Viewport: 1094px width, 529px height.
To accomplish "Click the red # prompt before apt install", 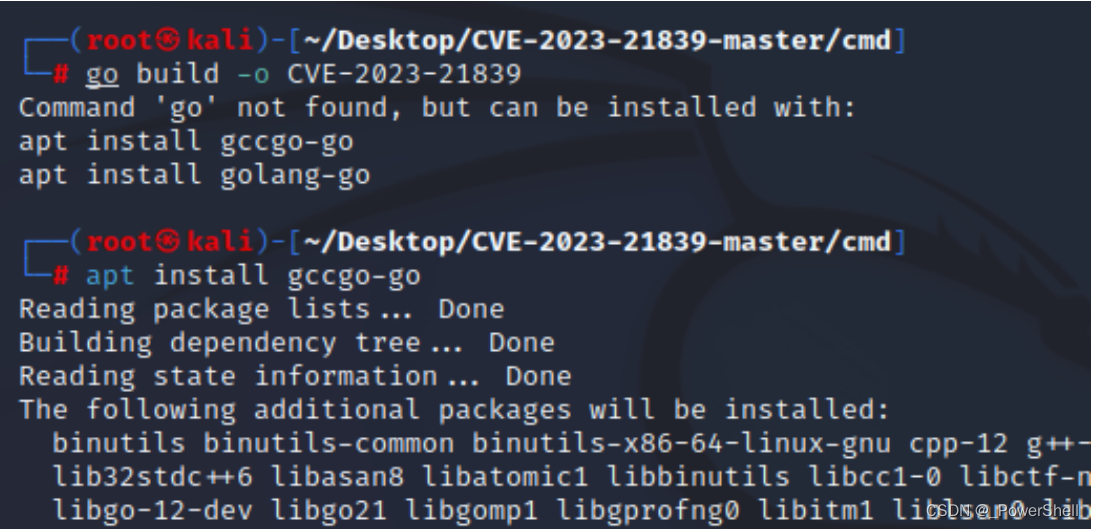I will point(61,275).
